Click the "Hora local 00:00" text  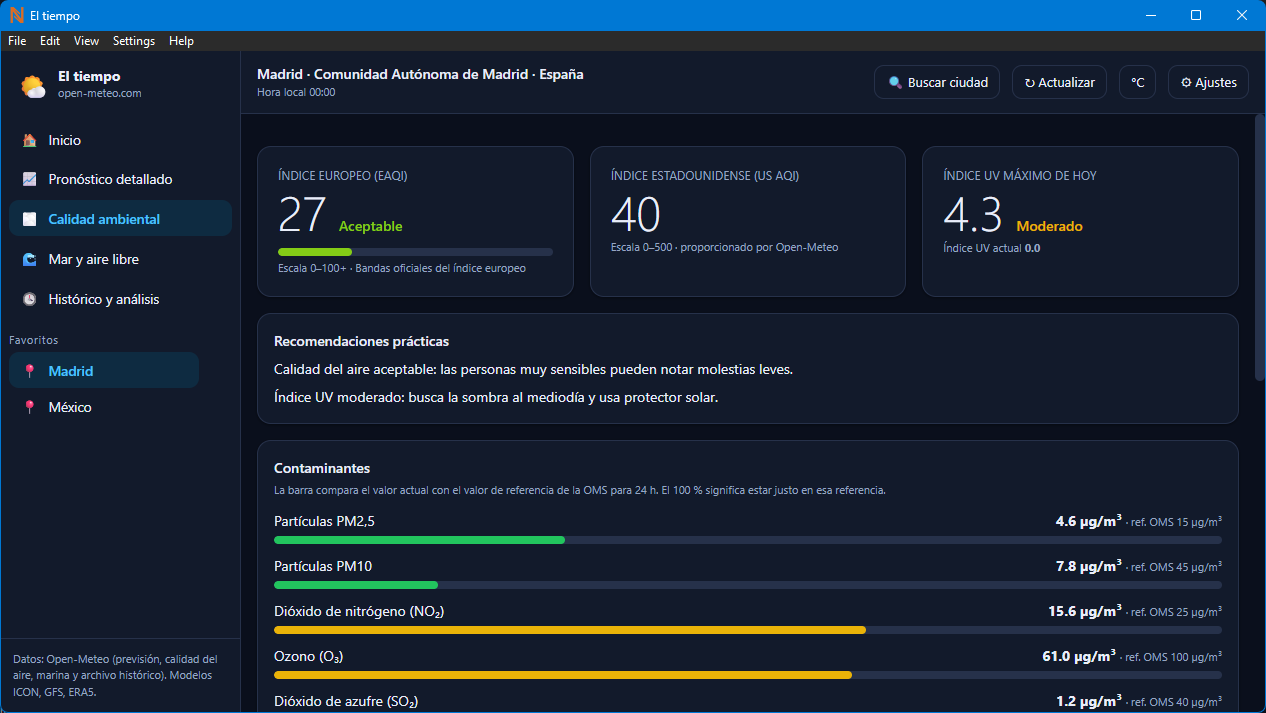tap(296, 93)
